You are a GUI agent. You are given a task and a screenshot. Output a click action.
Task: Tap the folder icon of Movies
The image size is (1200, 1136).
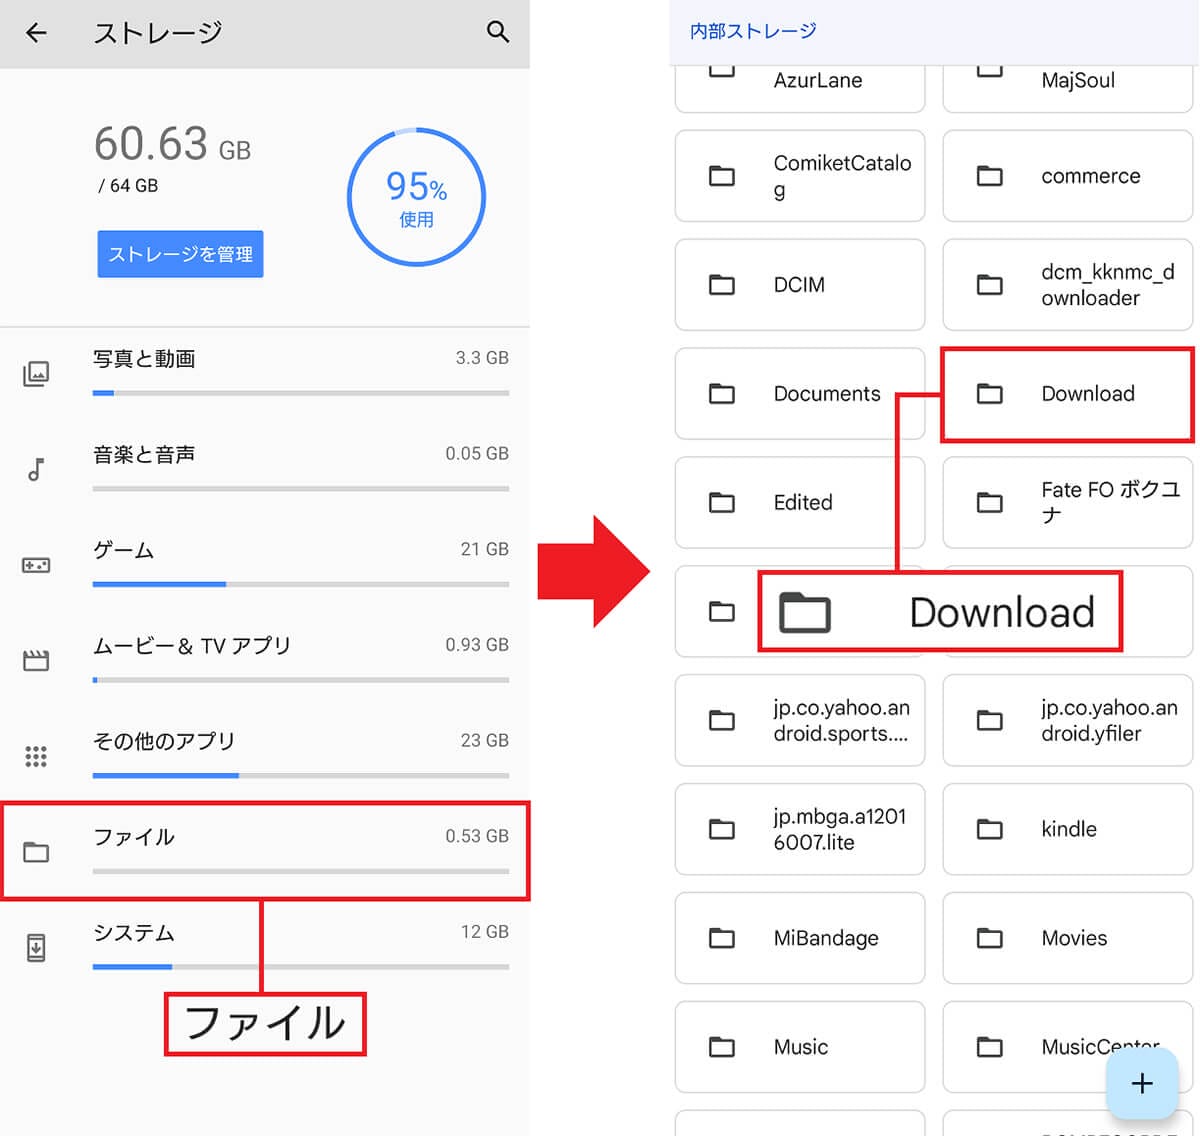(990, 939)
